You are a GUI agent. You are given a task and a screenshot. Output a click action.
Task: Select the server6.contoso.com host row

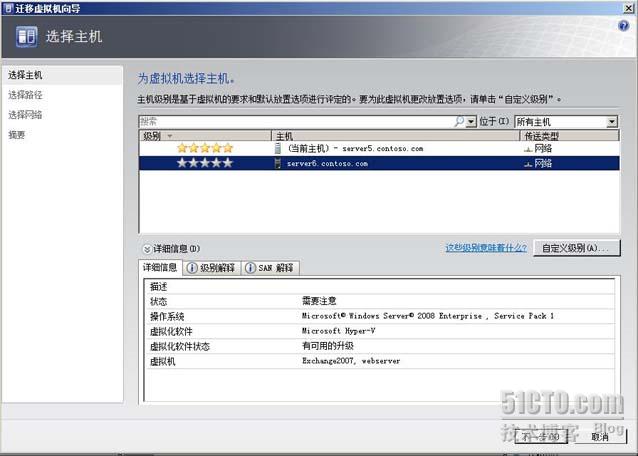coord(379,163)
